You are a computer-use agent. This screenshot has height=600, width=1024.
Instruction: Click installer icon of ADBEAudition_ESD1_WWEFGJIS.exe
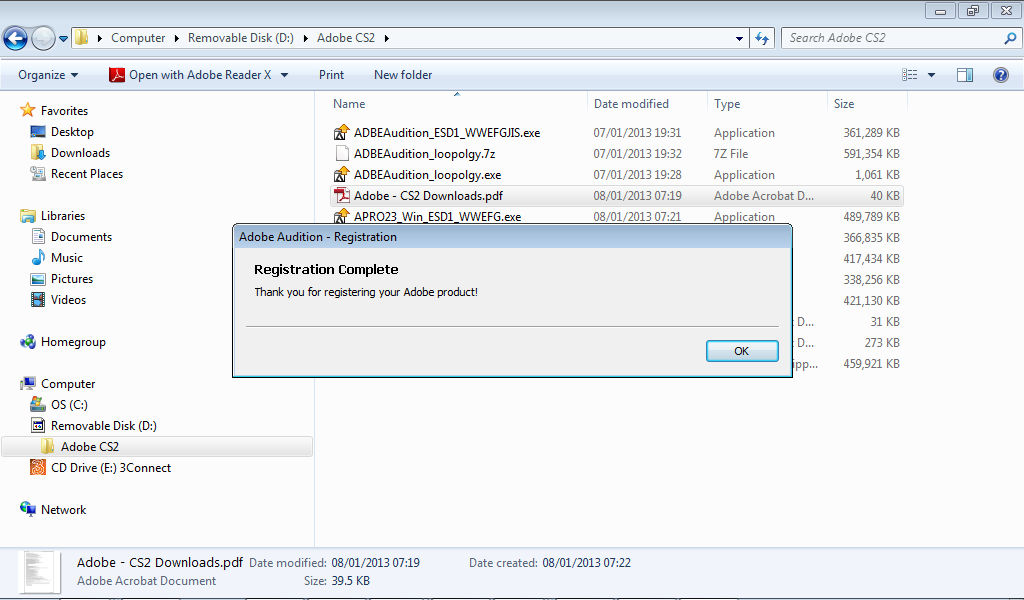pos(342,133)
